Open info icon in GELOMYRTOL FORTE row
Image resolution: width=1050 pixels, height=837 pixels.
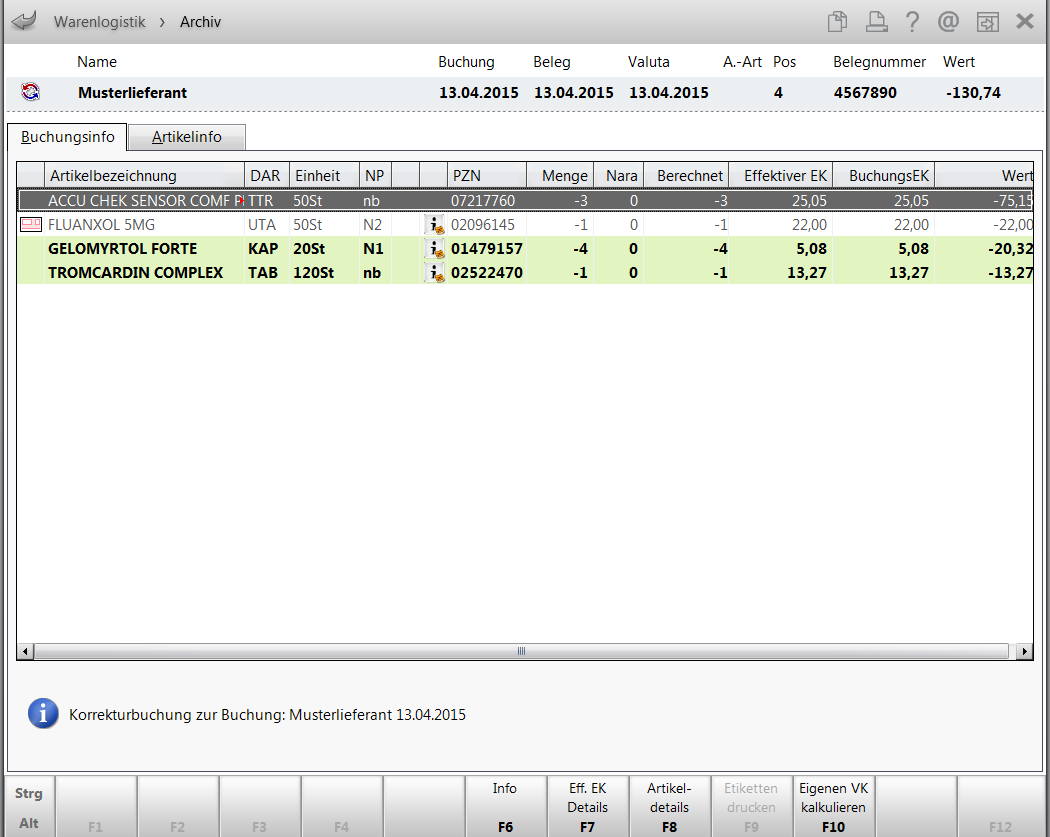[435, 248]
